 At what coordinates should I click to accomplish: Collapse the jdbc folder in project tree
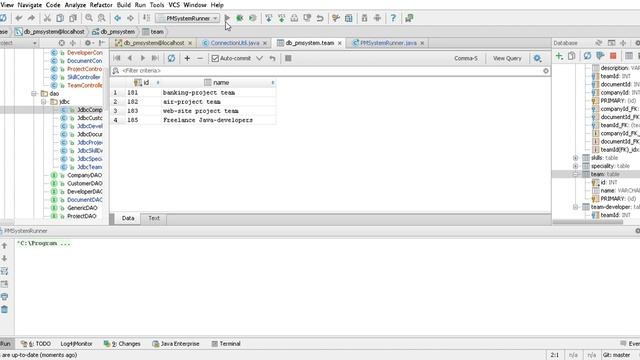pyautogui.click(x=44, y=102)
